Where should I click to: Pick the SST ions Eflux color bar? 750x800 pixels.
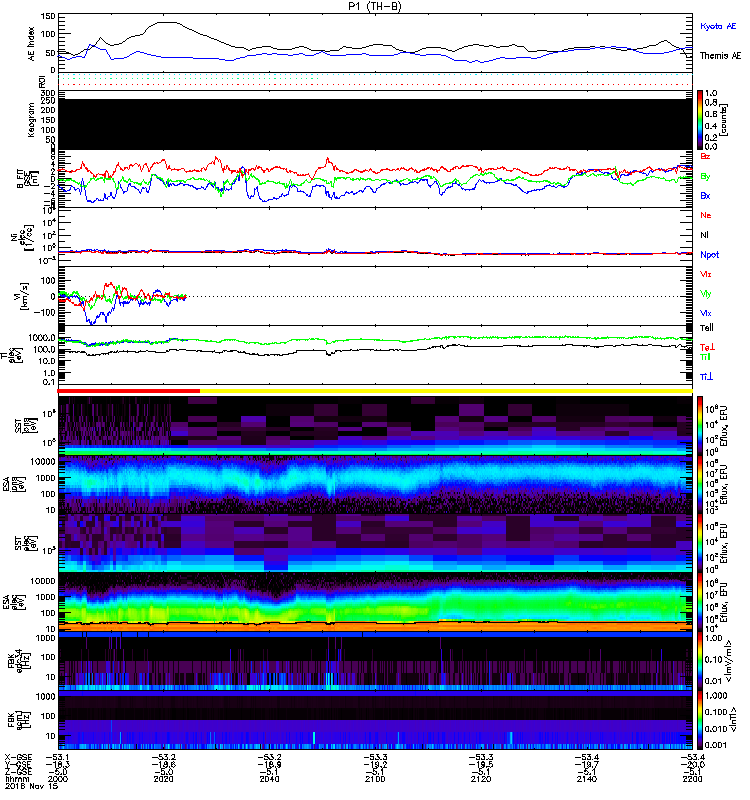point(700,426)
